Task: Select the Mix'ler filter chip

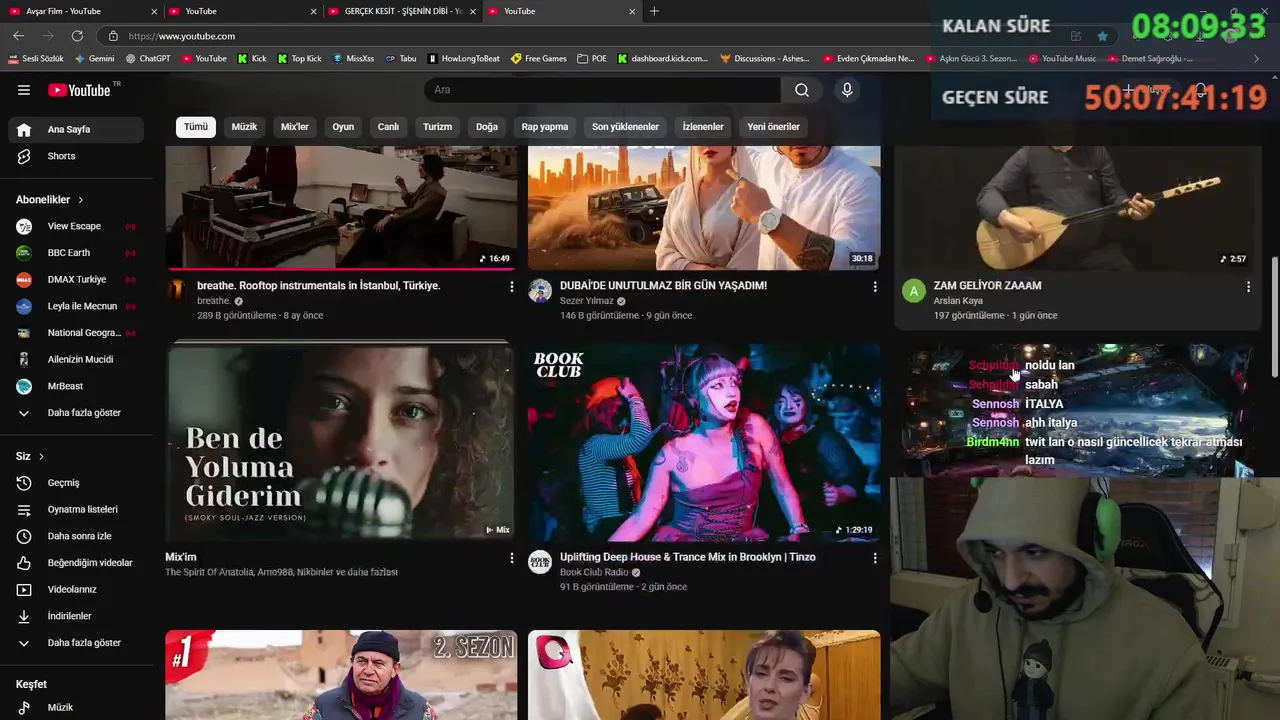Action: pyautogui.click(x=295, y=127)
